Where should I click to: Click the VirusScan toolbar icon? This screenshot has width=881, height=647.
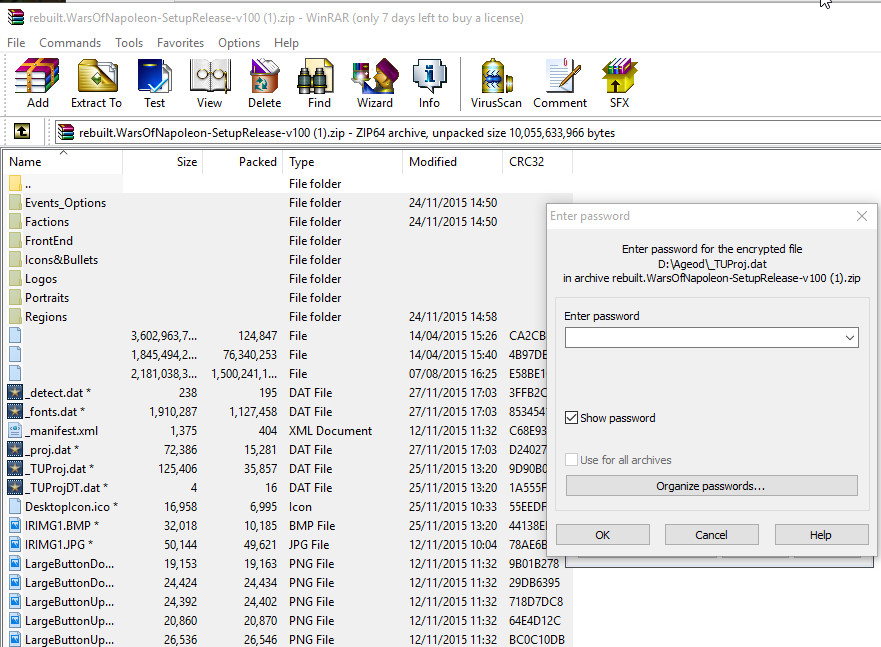496,83
